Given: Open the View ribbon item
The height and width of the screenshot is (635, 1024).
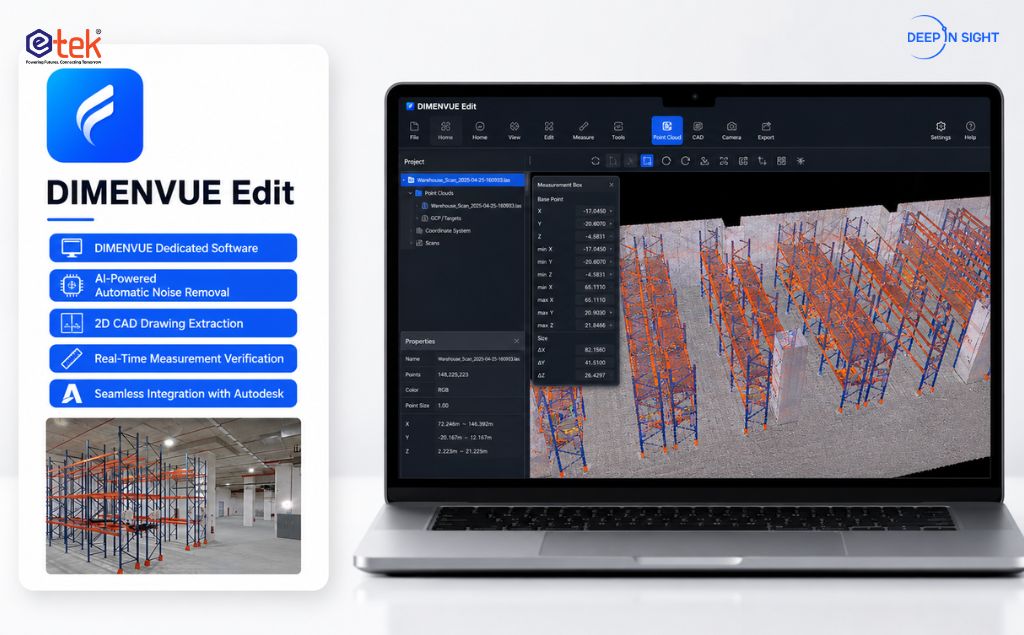Looking at the screenshot, I should 515,130.
